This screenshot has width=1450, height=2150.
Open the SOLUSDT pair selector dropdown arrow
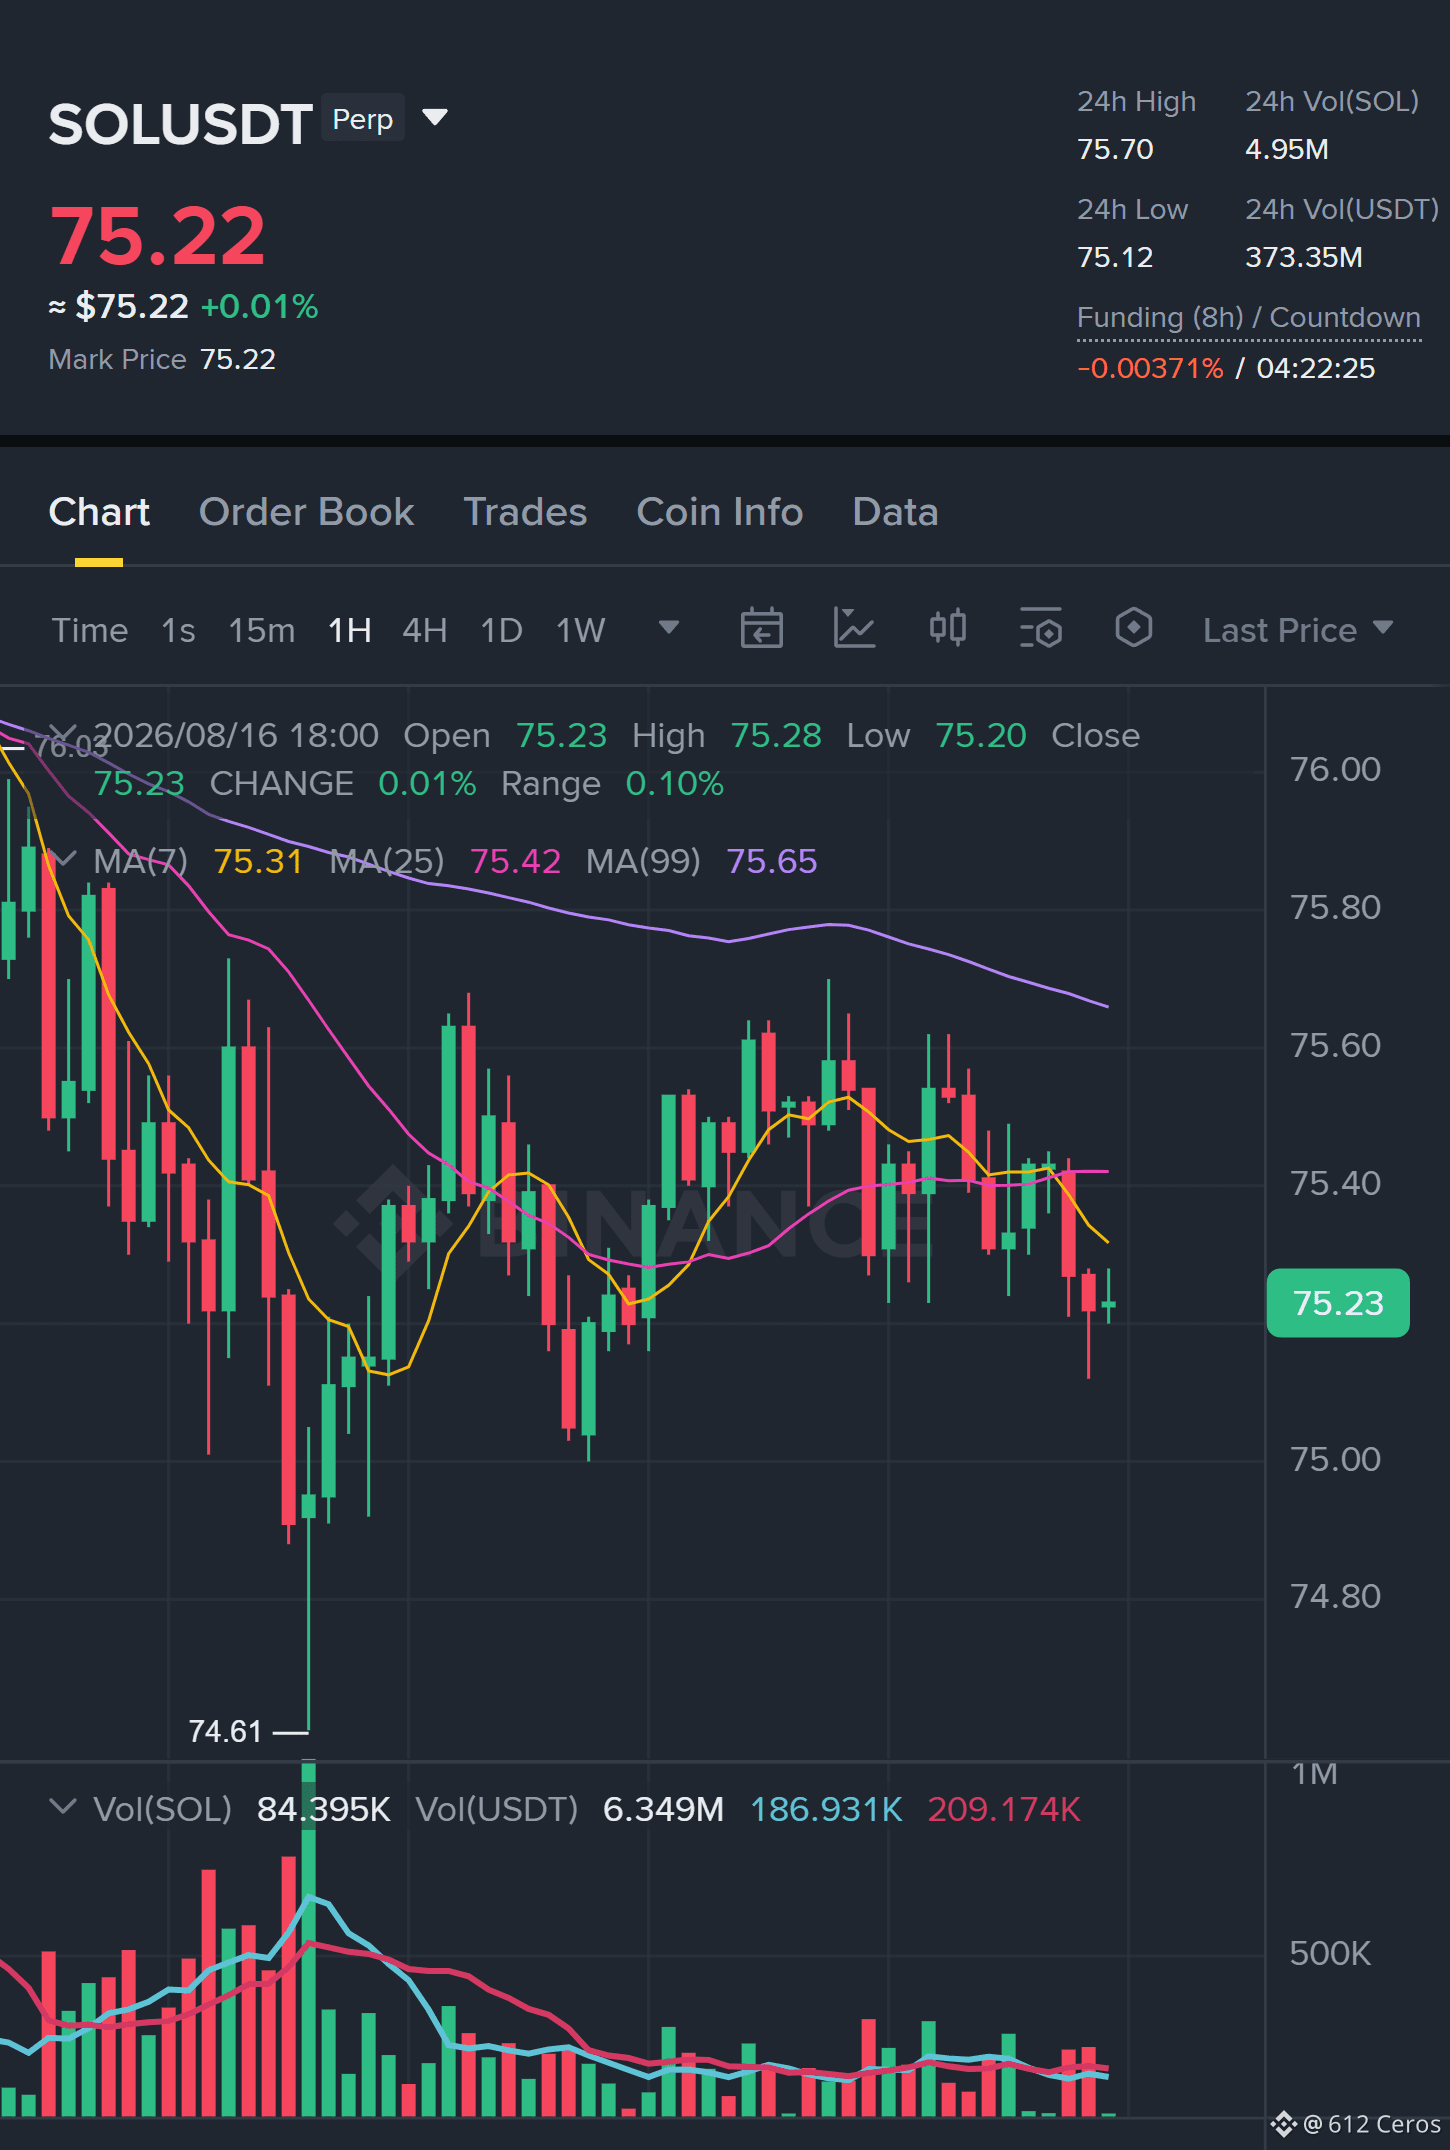435,118
